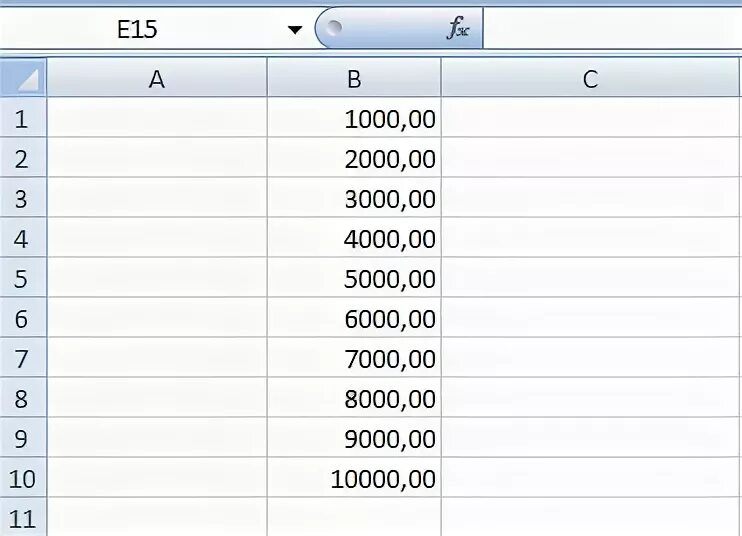Select column A header
Image resolution: width=742 pixels, height=536 pixels.
(x=157, y=78)
